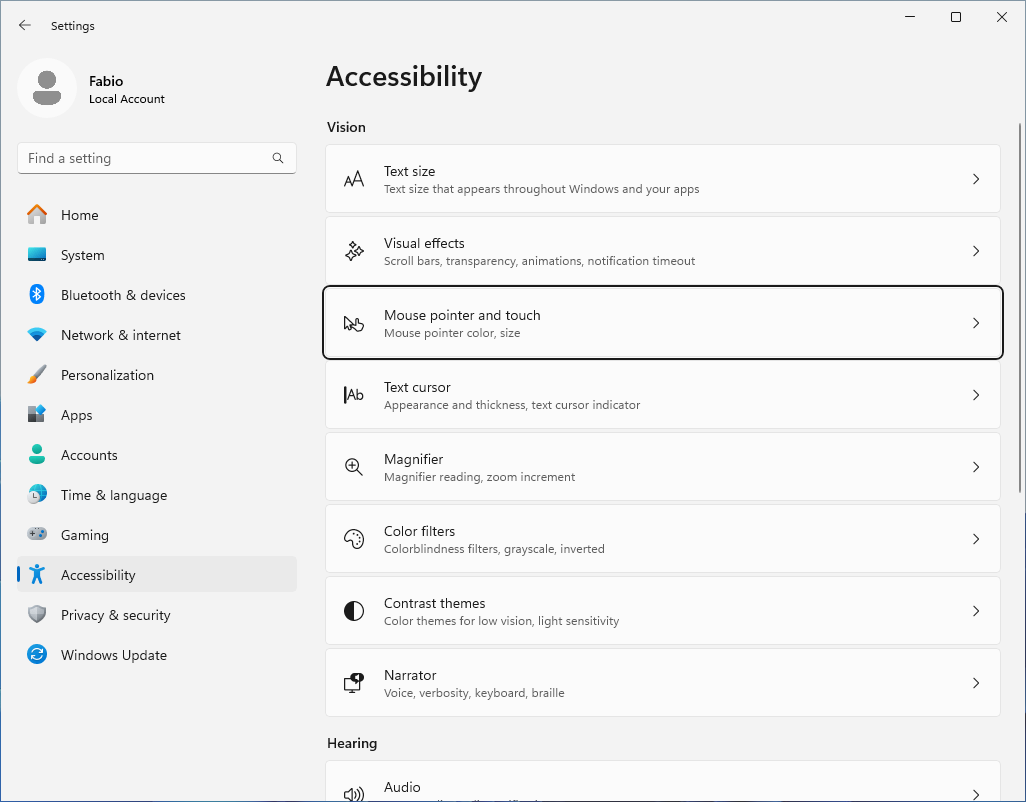Click the Network Wi-Fi icon in sidebar

tap(37, 335)
